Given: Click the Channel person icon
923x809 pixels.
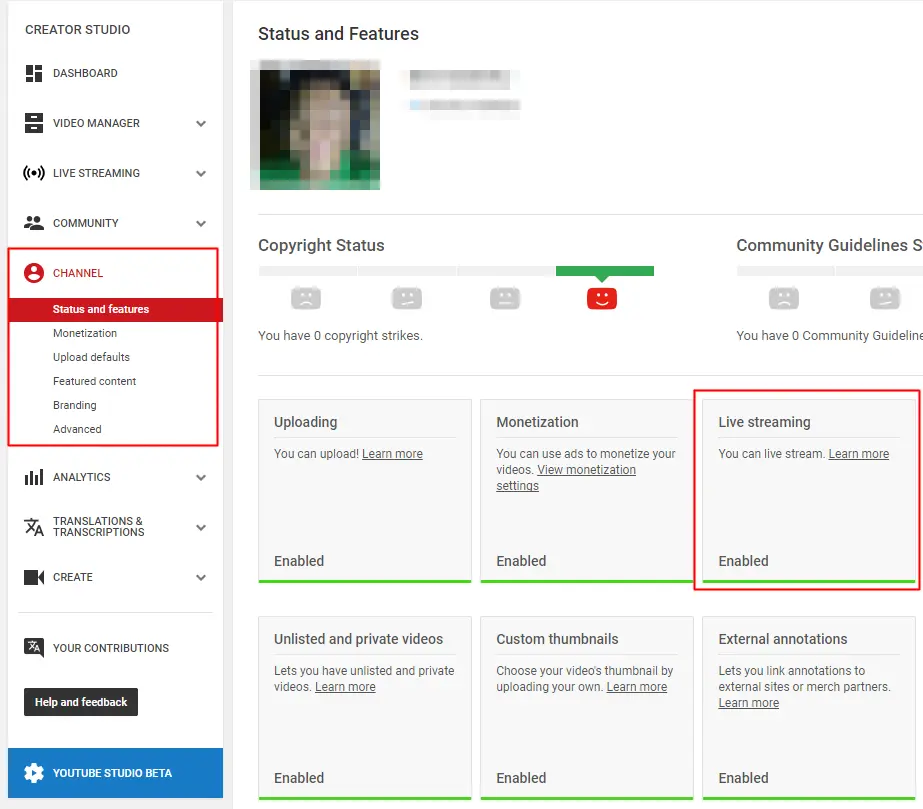Looking at the screenshot, I should click(34, 273).
